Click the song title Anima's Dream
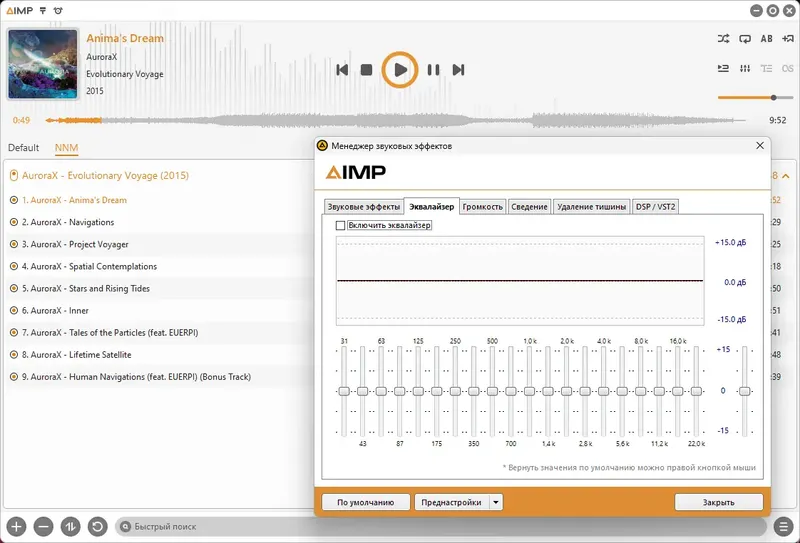 pos(125,38)
